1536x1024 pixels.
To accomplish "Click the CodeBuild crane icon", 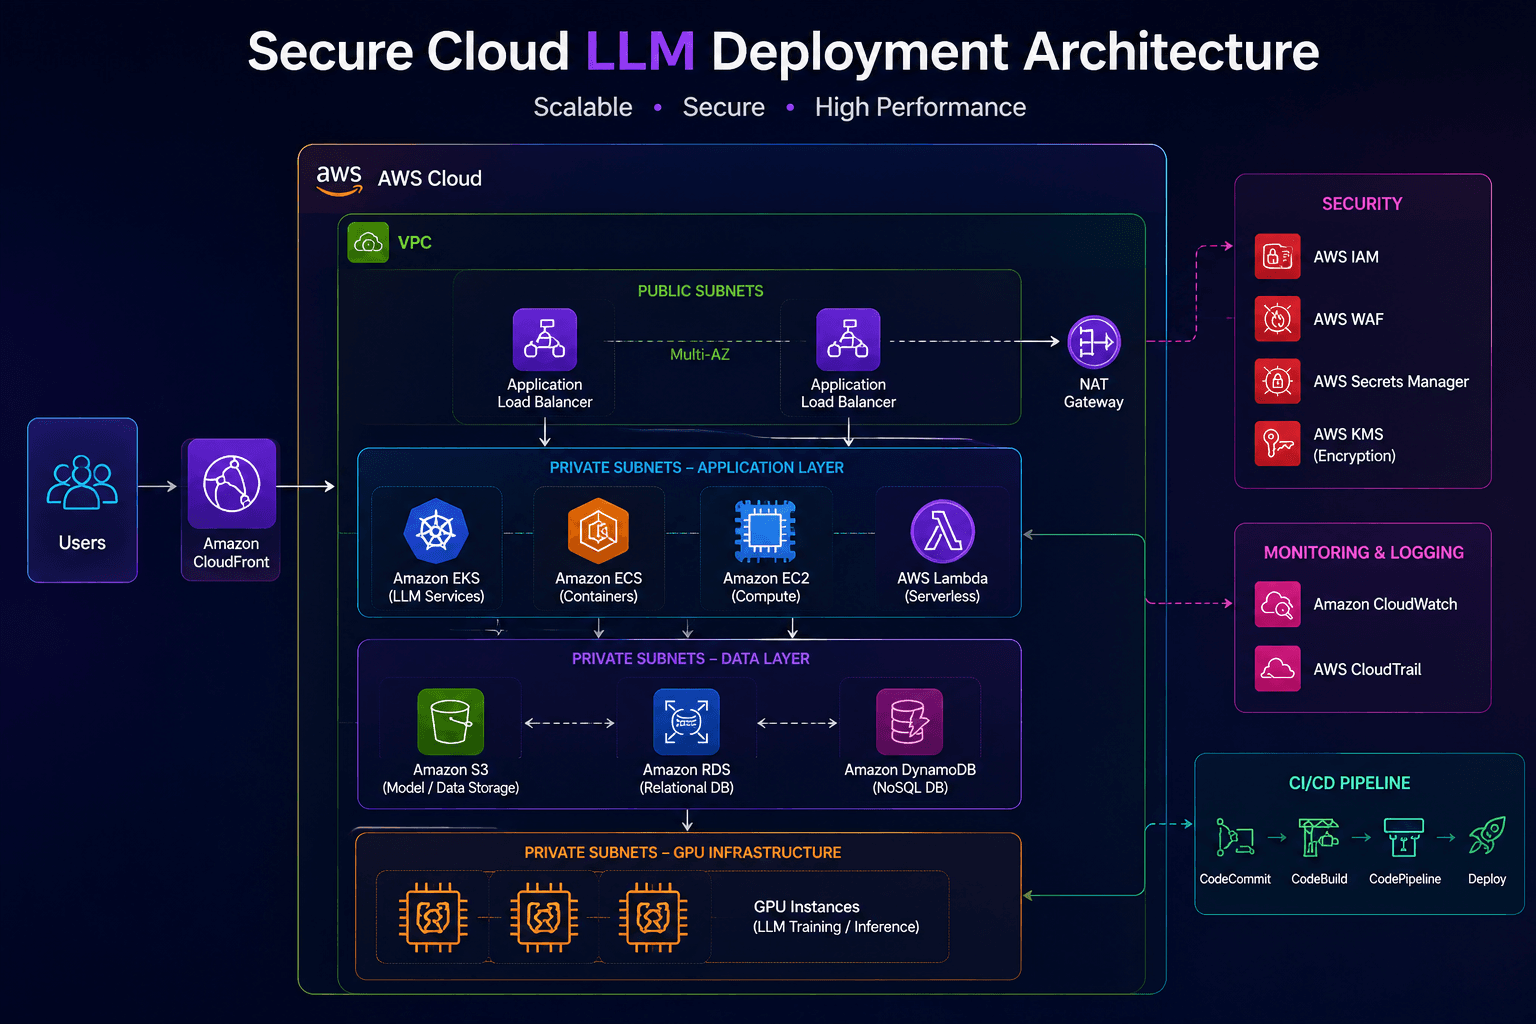I will coord(1319,837).
